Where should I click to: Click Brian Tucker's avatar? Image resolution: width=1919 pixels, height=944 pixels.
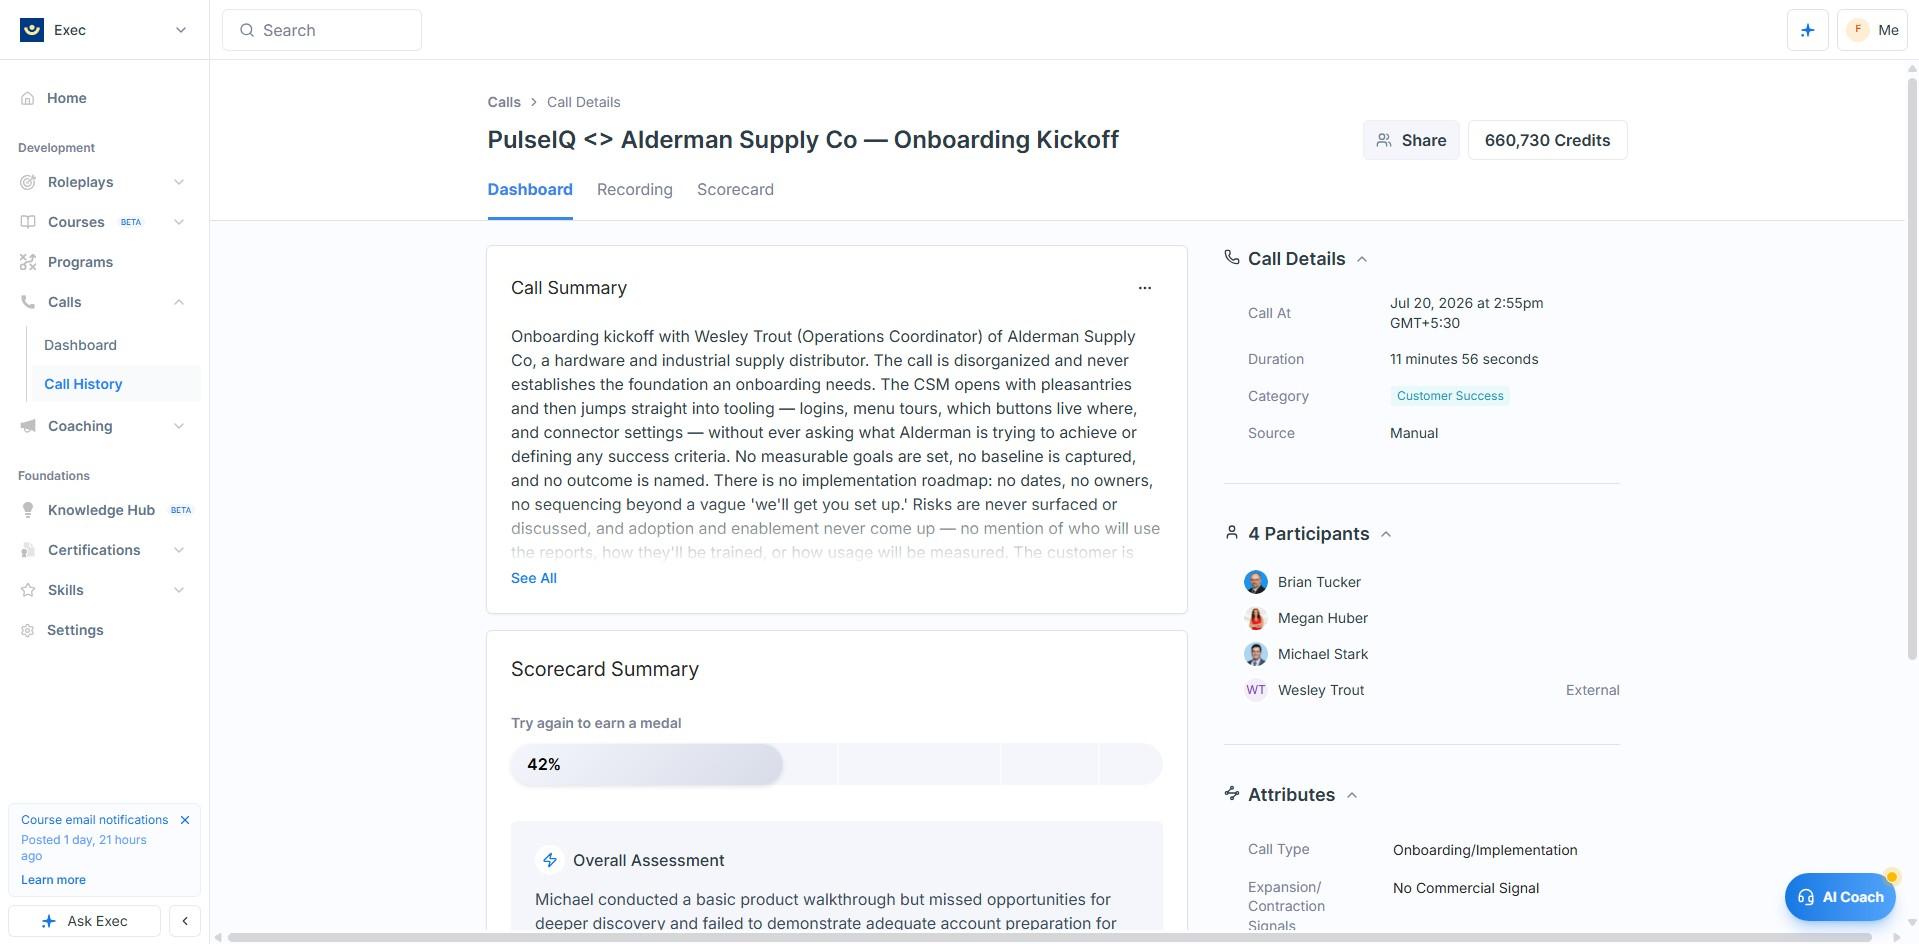(x=1256, y=582)
